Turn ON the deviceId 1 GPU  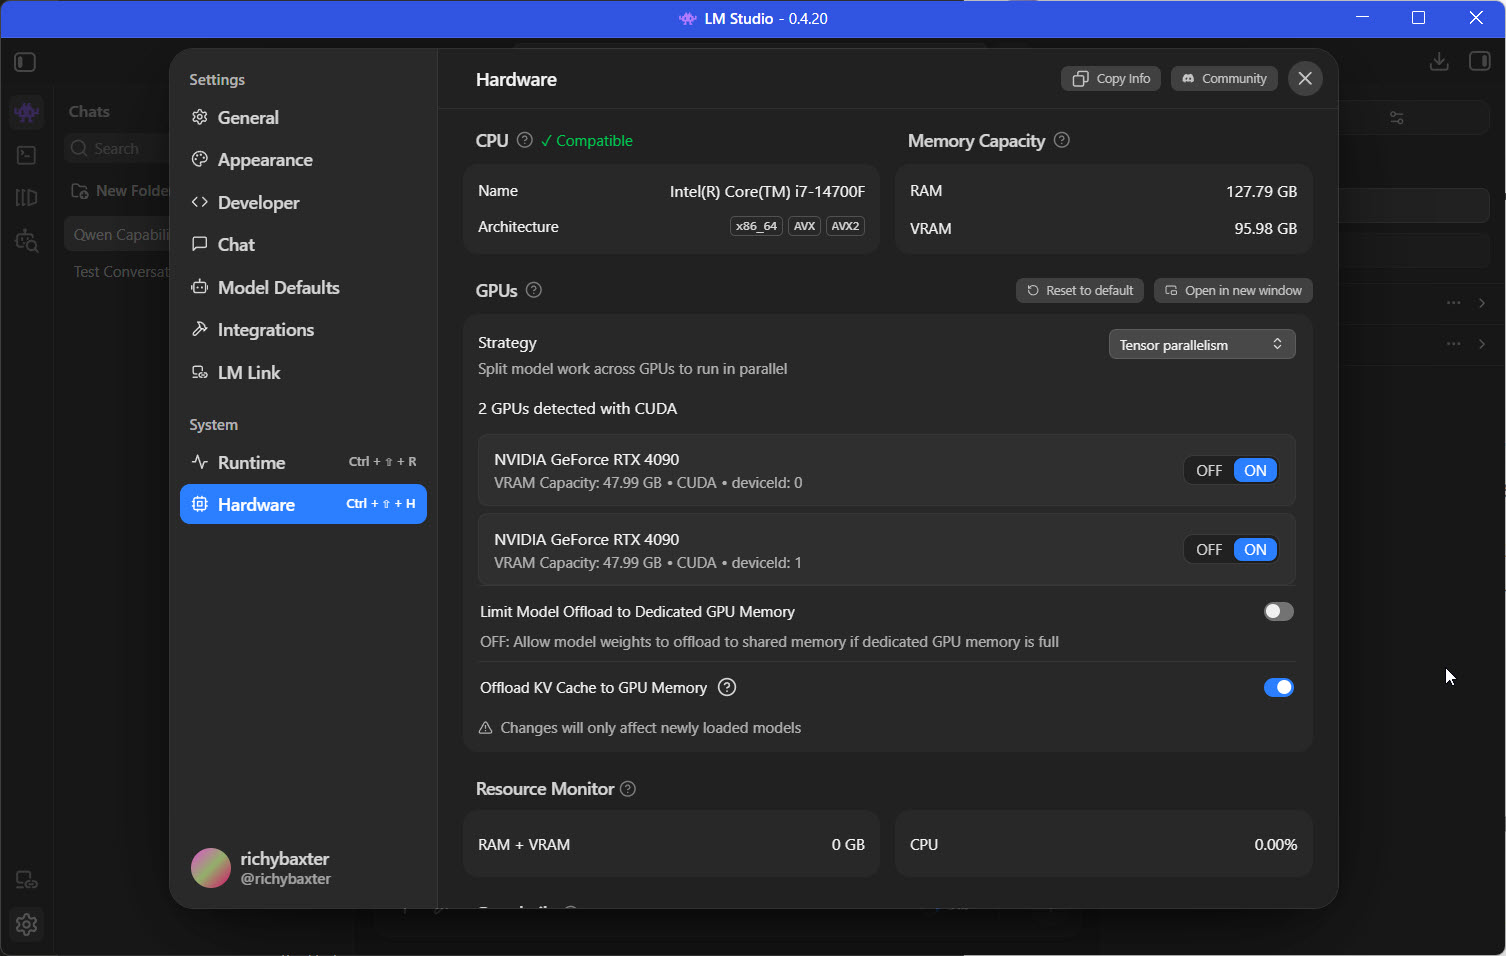pyautogui.click(x=1255, y=550)
